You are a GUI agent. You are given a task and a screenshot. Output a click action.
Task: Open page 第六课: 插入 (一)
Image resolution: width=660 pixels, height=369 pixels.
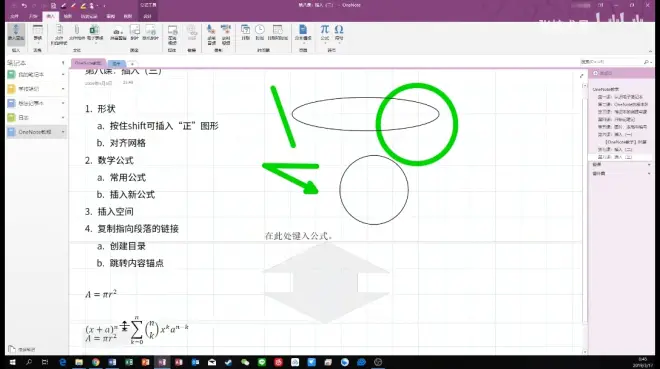tap(615, 135)
